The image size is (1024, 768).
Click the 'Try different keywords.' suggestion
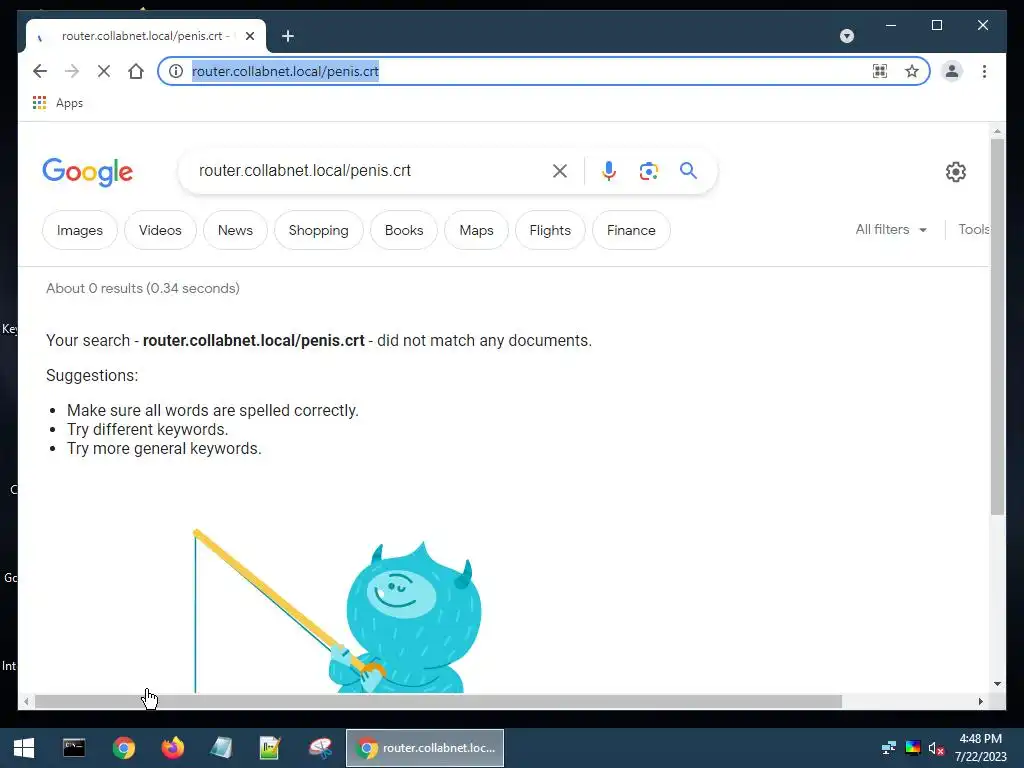pos(148,429)
